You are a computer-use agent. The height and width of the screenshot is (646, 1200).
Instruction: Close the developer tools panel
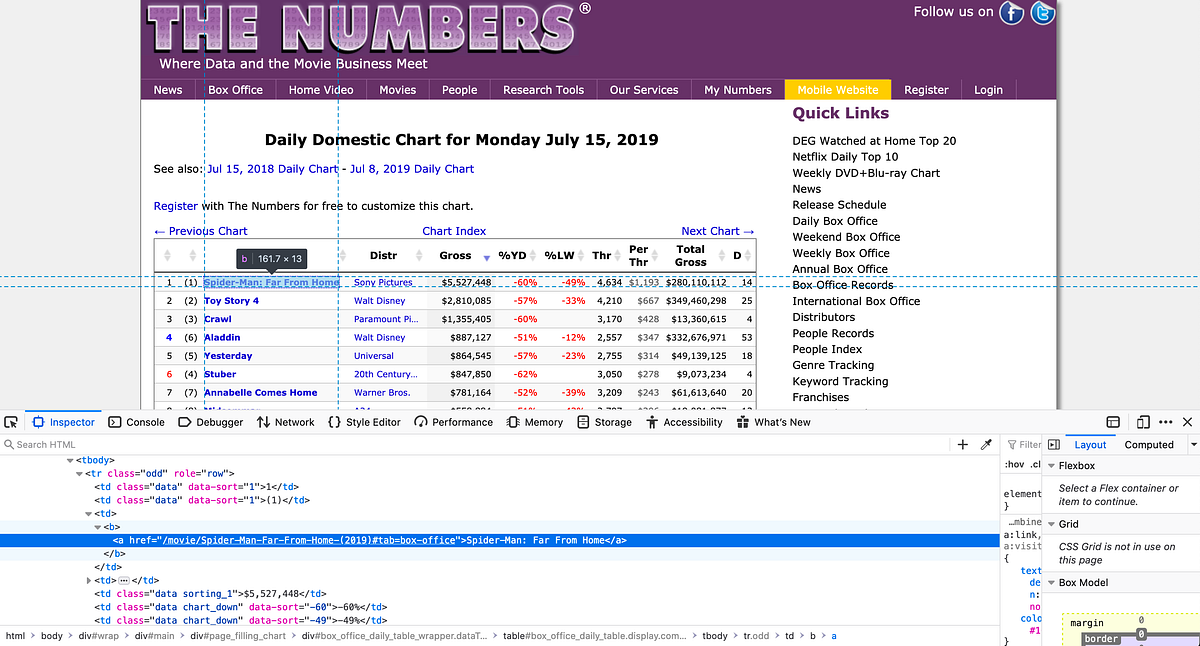(1188, 422)
